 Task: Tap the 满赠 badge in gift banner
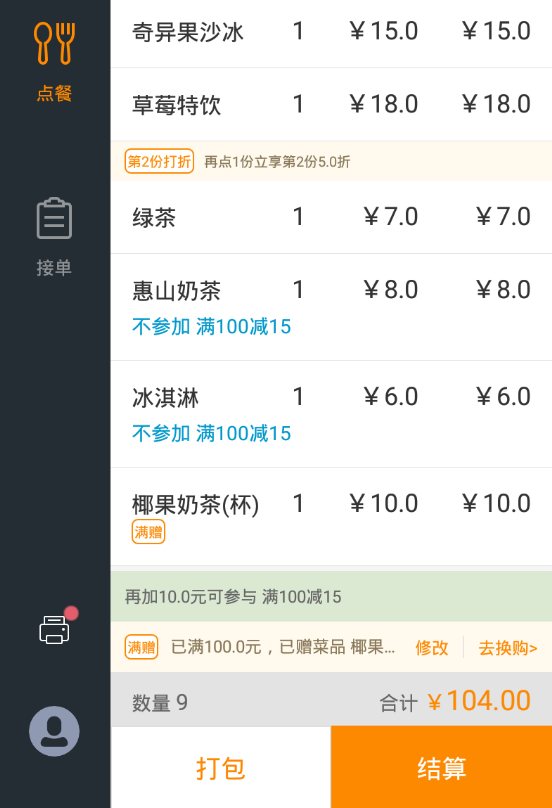[141, 647]
